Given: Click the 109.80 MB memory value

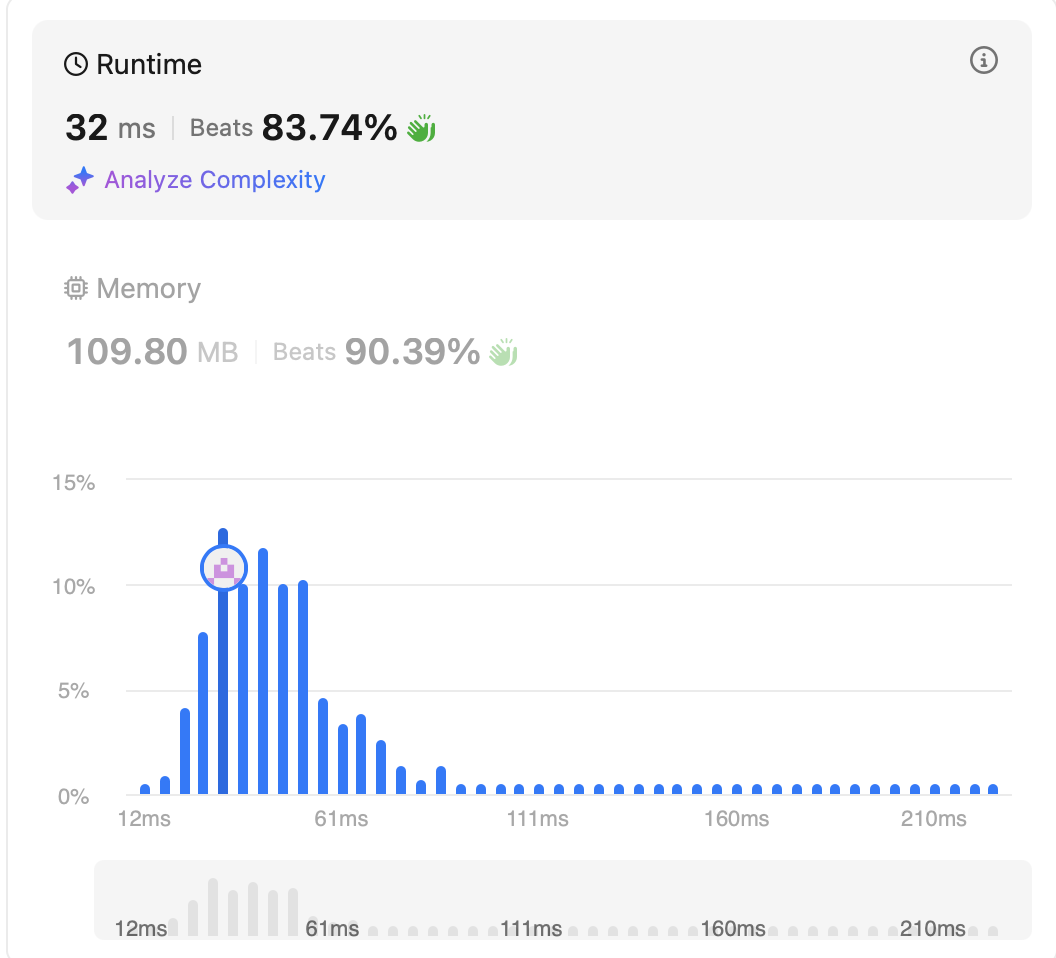Looking at the screenshot, I should (152, 352).
